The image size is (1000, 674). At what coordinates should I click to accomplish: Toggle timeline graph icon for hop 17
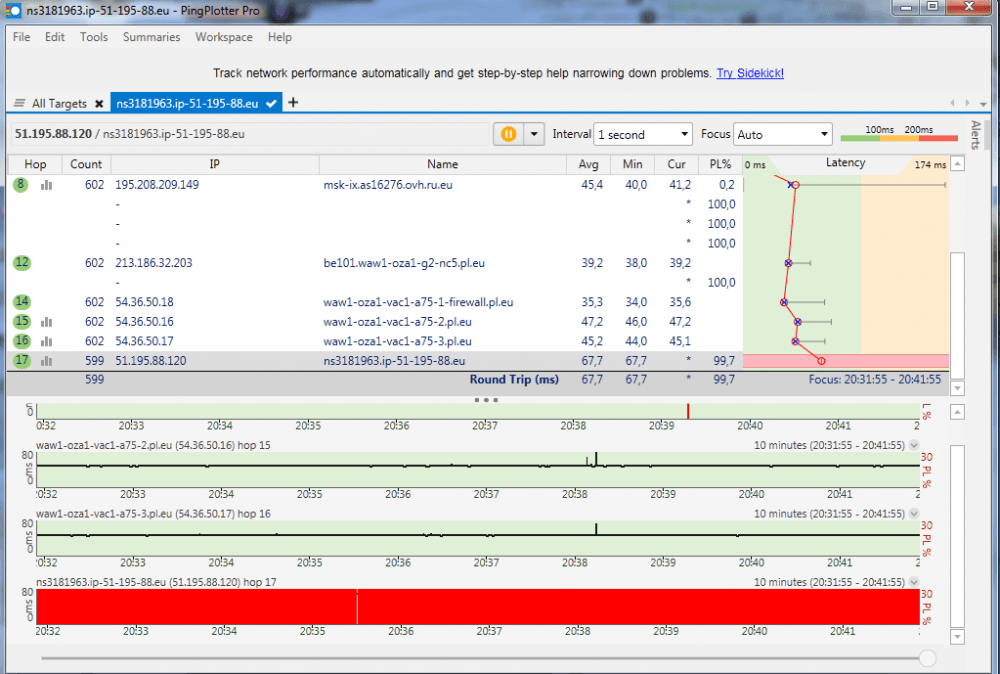point(46,361)
